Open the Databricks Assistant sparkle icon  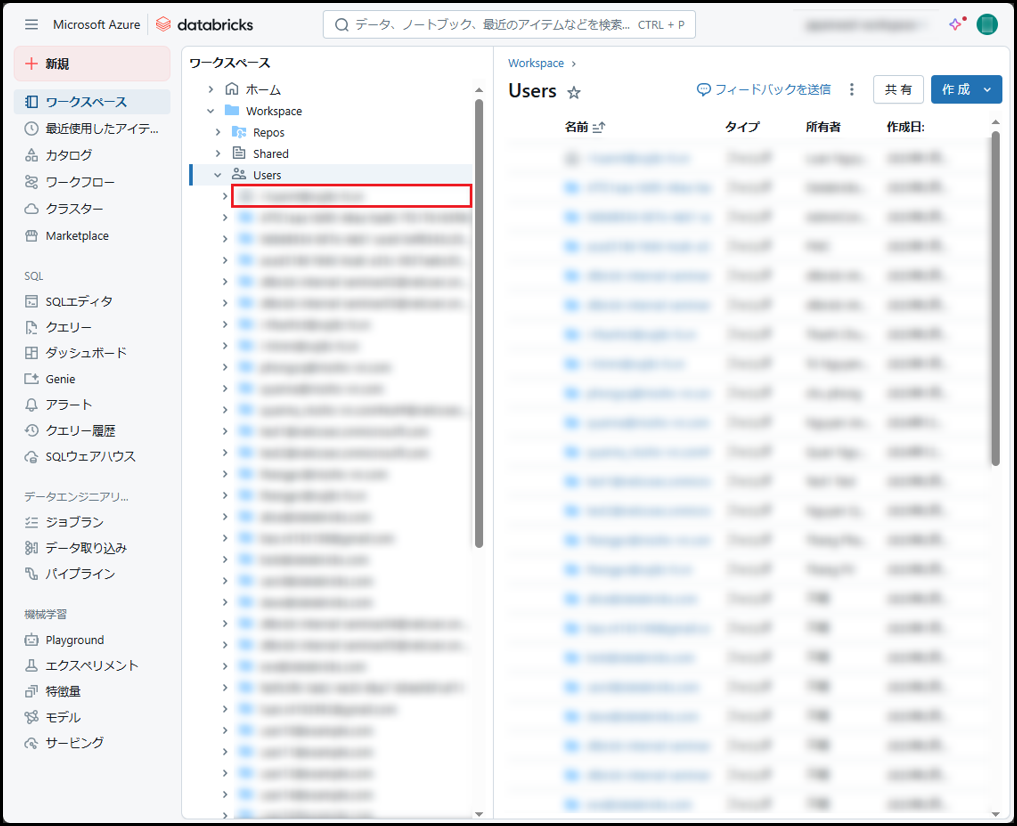956,25
